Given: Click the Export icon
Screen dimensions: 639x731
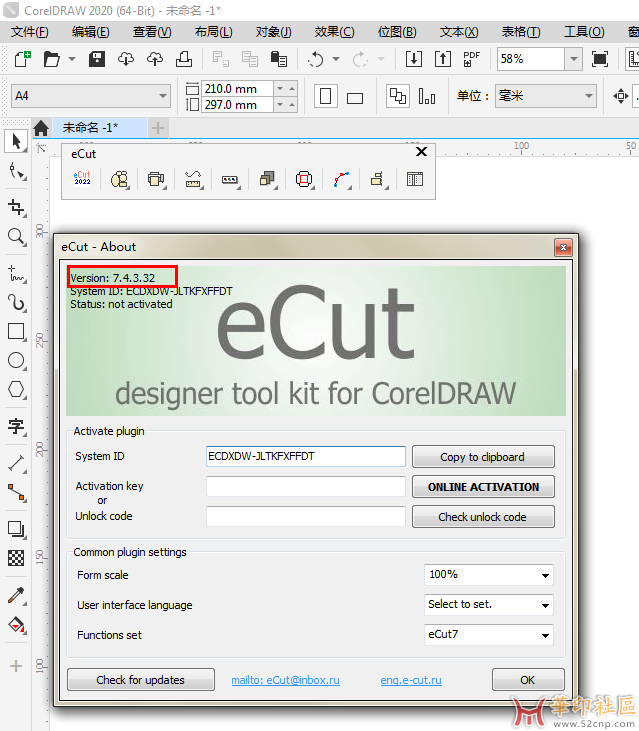Looking at the screenshot, I should 443,59.
